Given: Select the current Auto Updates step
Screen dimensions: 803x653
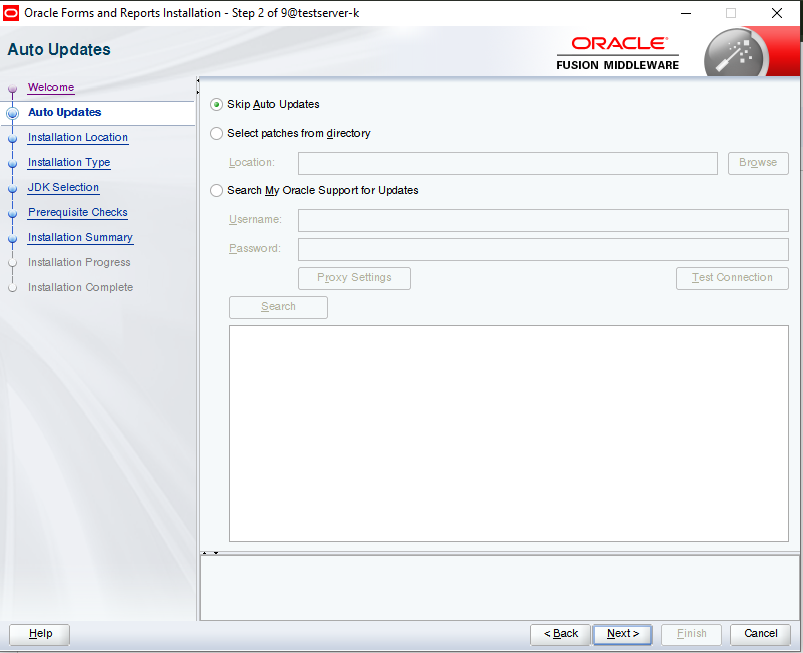Looking at the screenshot, I should coord(65,112).
